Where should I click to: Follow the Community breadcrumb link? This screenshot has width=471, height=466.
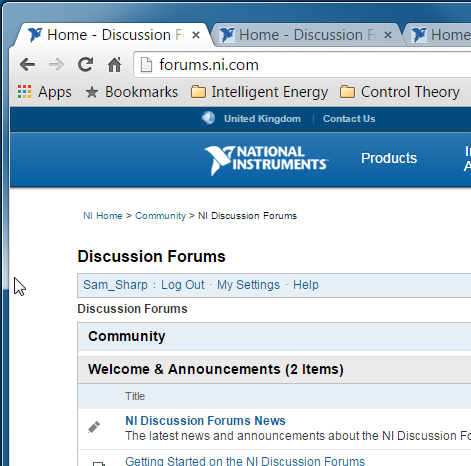(x=160, y=216)
